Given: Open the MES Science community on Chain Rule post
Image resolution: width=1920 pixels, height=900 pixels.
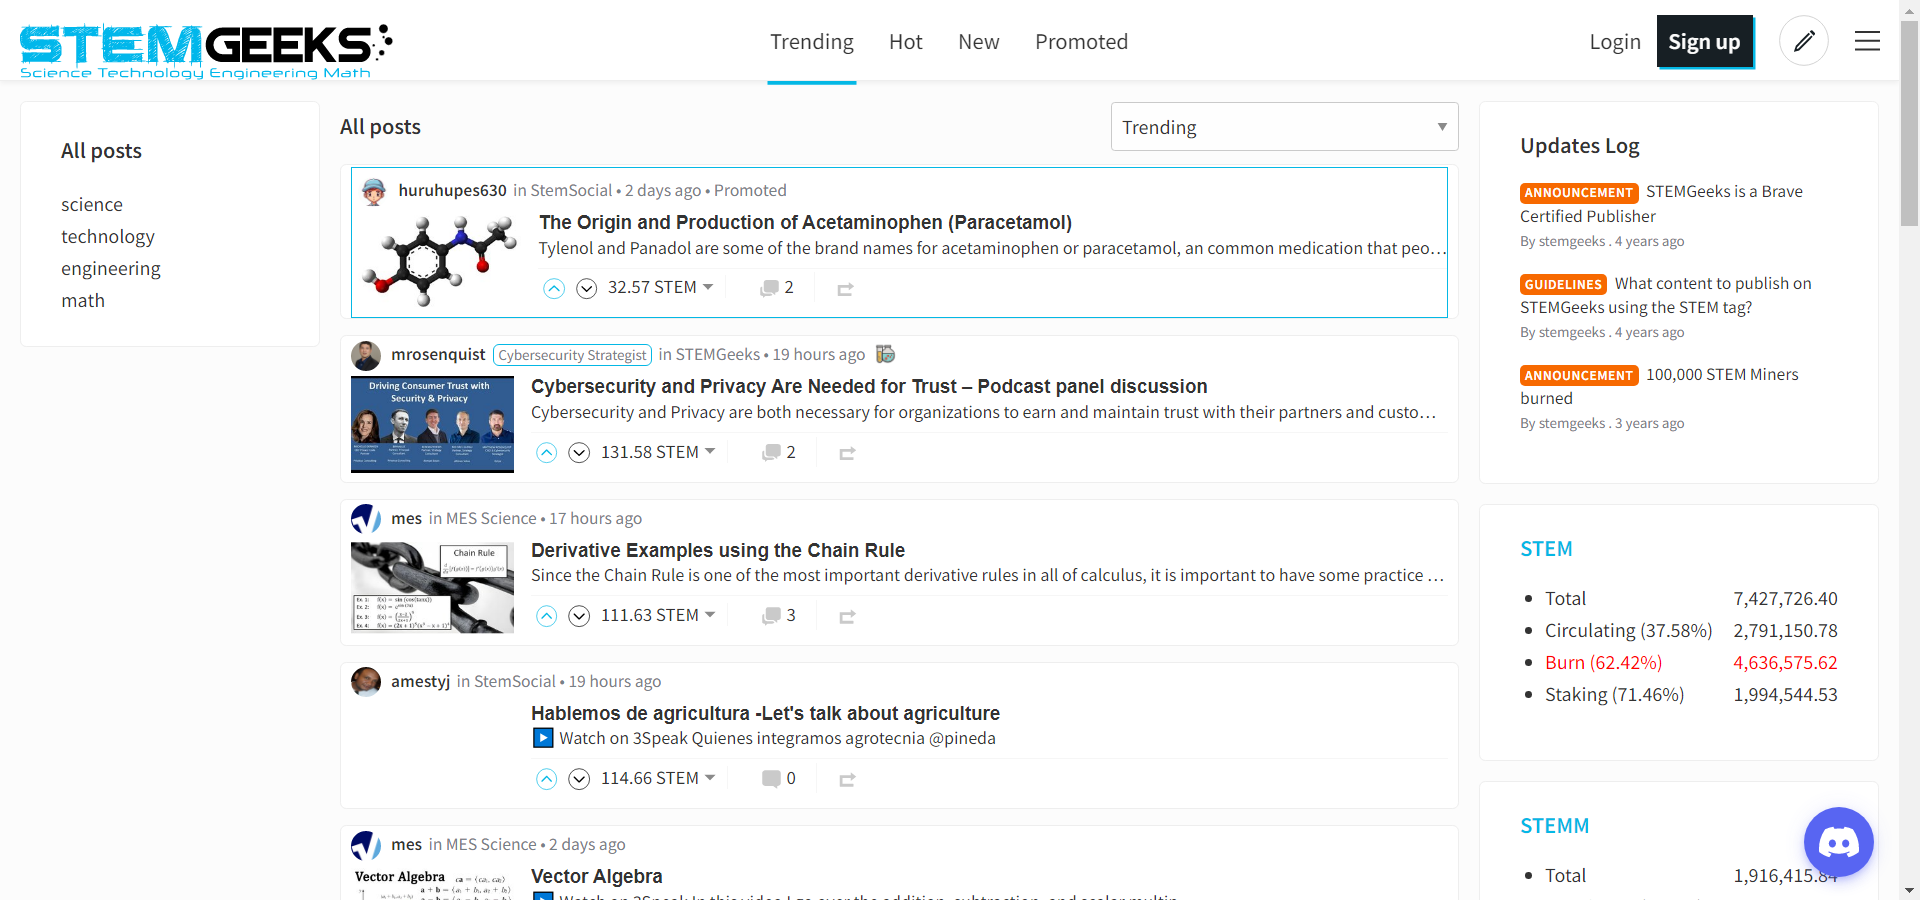Looking at the screenshot, I should [491, 518].
